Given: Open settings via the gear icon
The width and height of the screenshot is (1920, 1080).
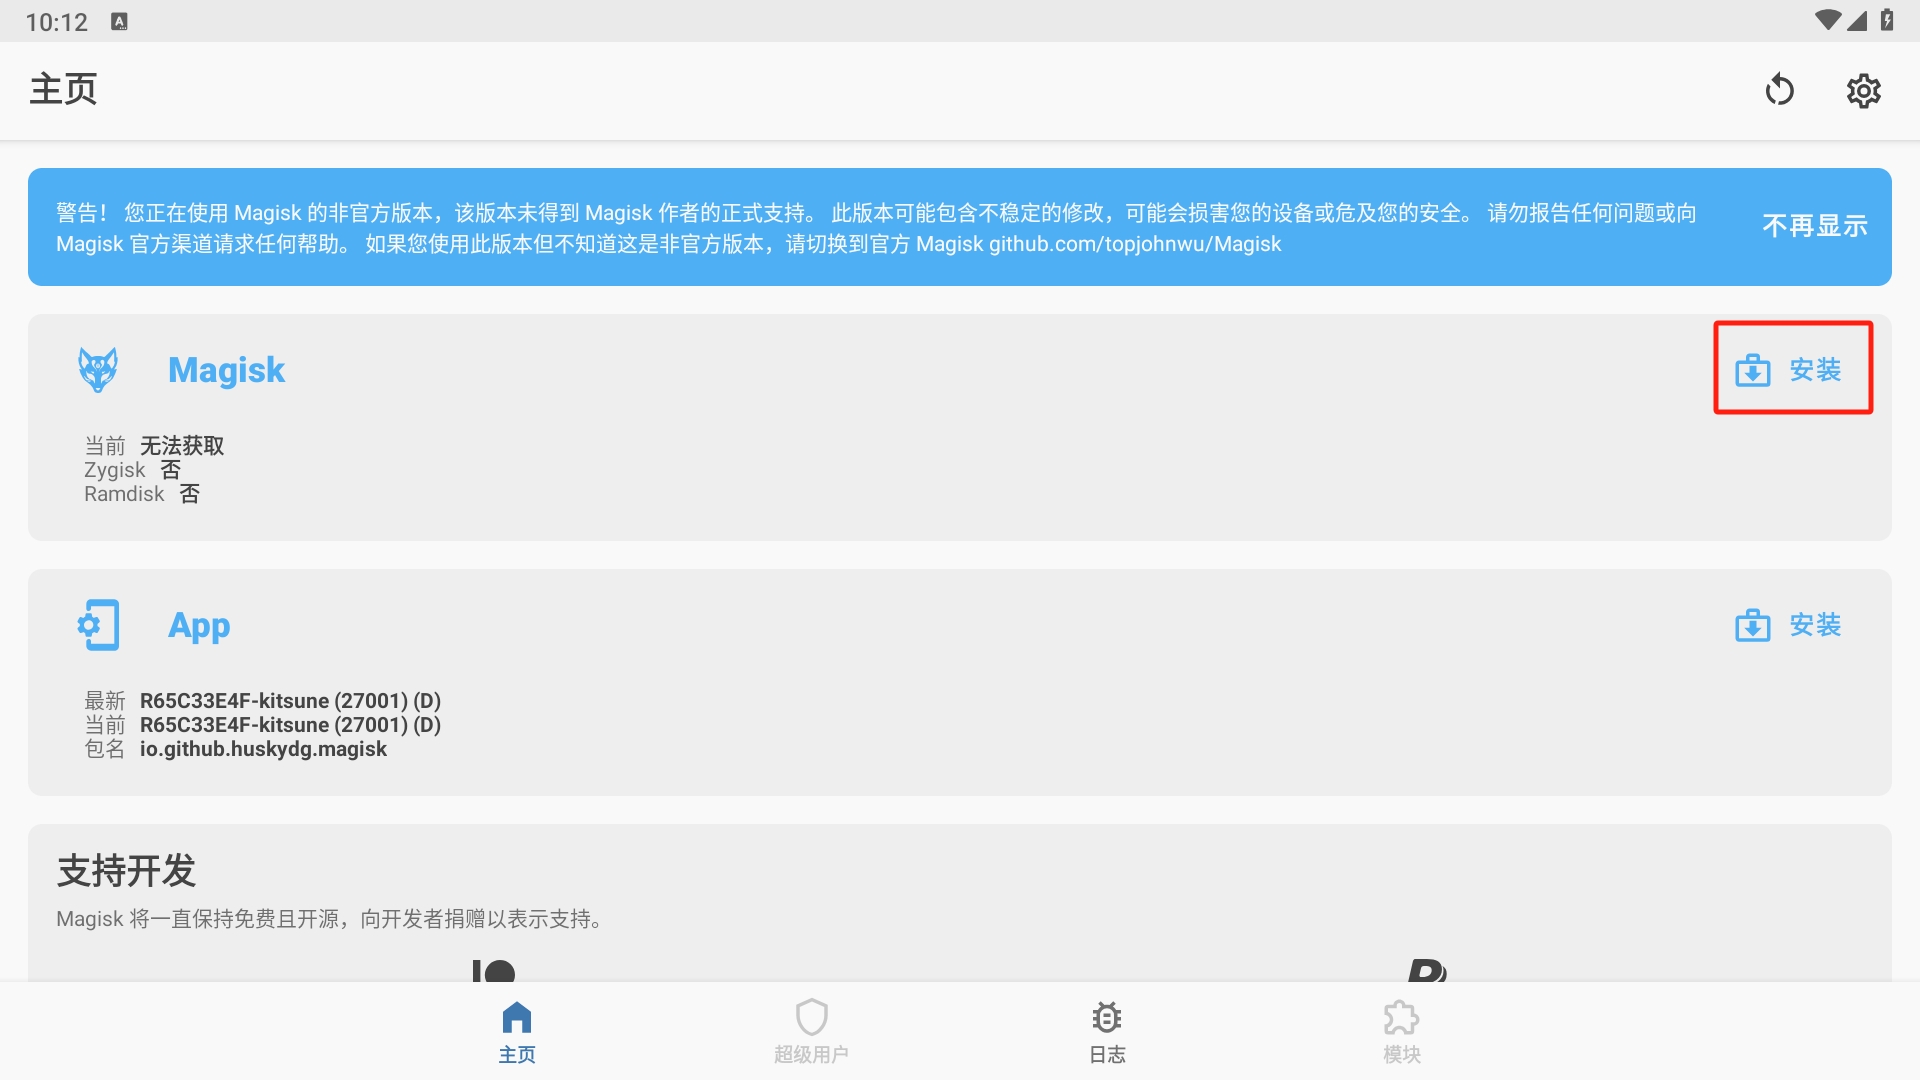Looking at the screenshot, I should [x=1863, y=90].
